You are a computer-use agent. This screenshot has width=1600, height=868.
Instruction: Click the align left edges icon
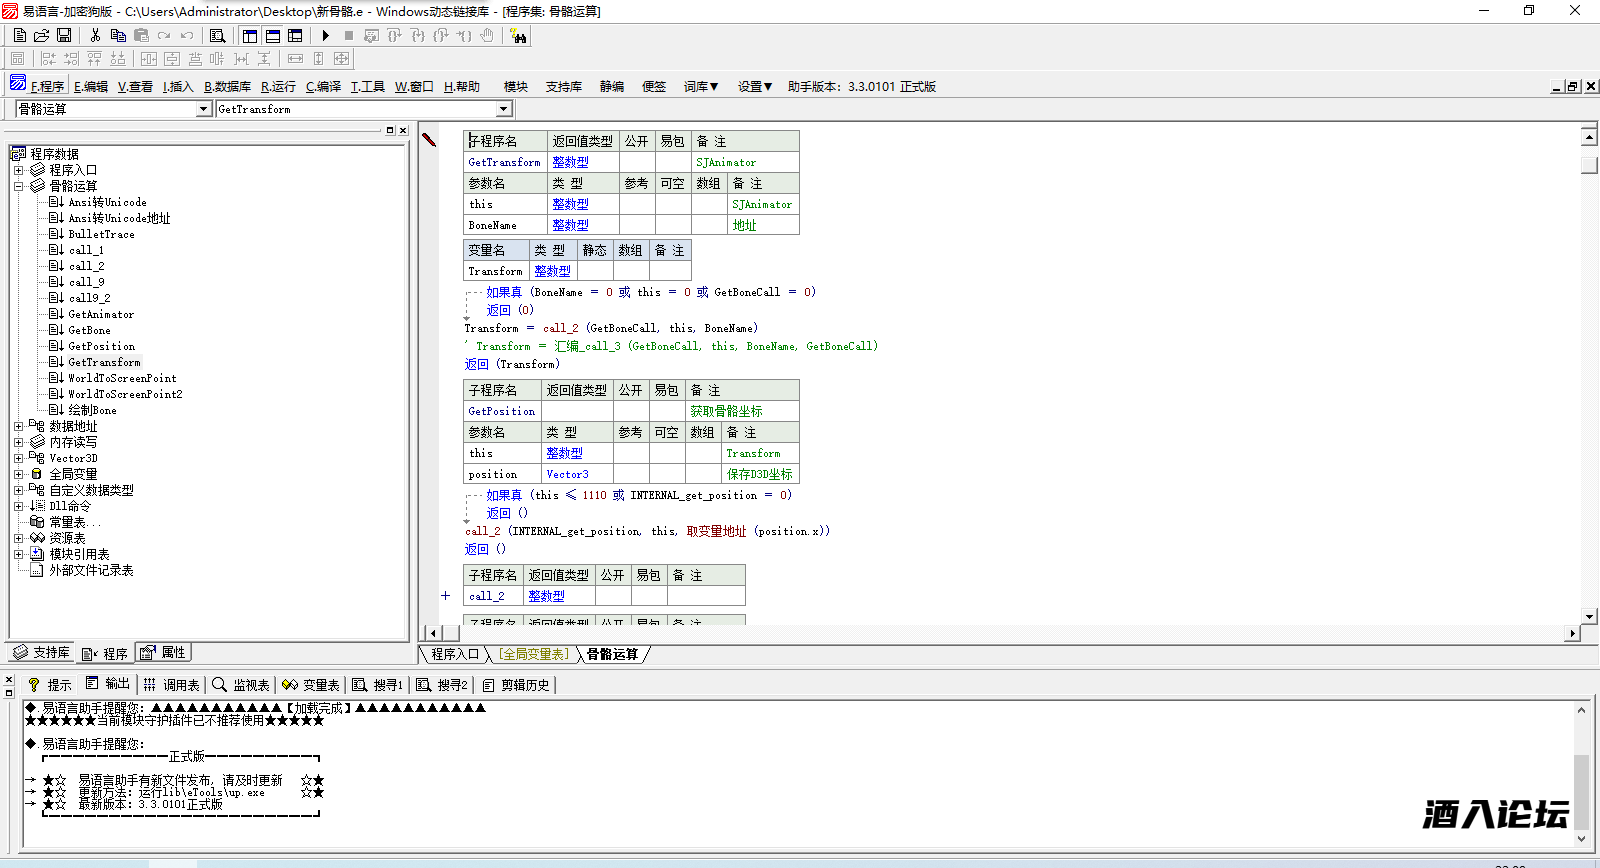[48, 59]
